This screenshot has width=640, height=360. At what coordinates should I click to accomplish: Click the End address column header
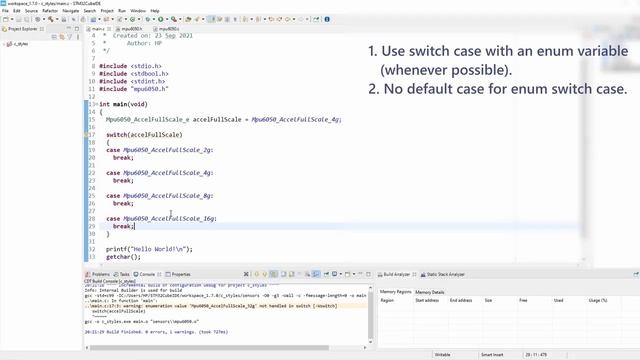point(461,300)
